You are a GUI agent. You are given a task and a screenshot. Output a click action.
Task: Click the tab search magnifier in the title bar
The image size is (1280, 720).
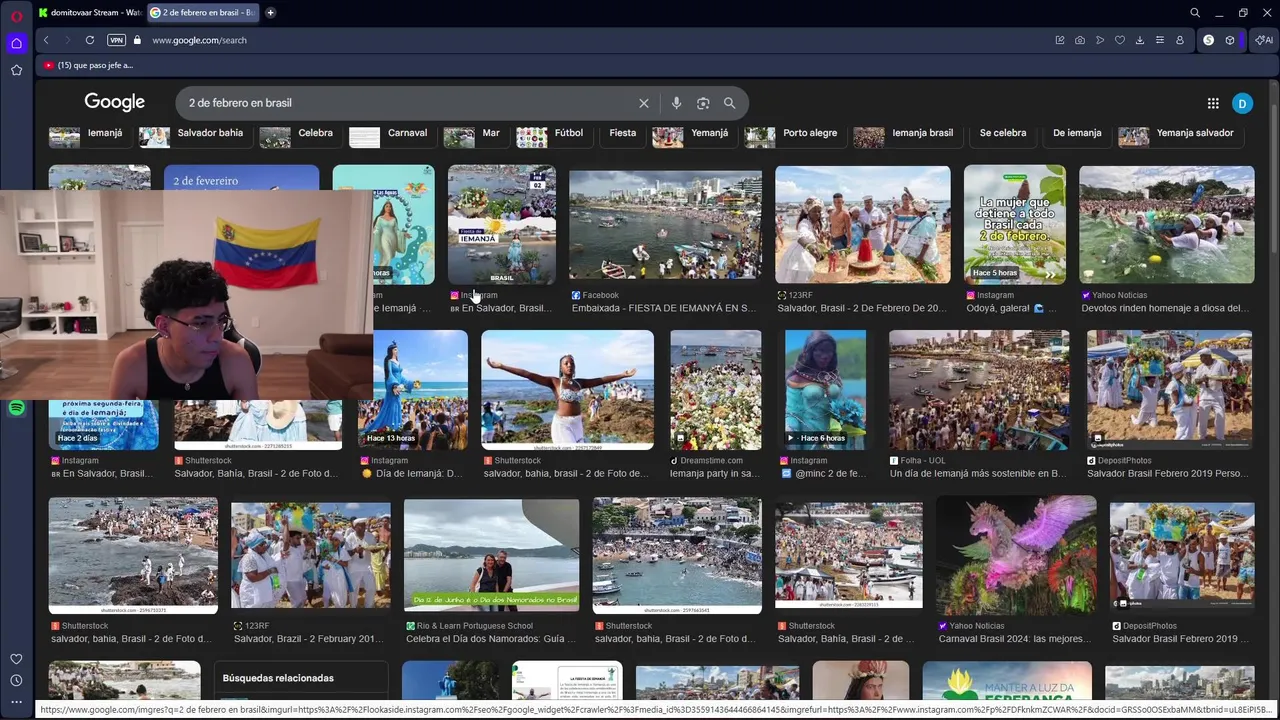tap(1195, 13)
